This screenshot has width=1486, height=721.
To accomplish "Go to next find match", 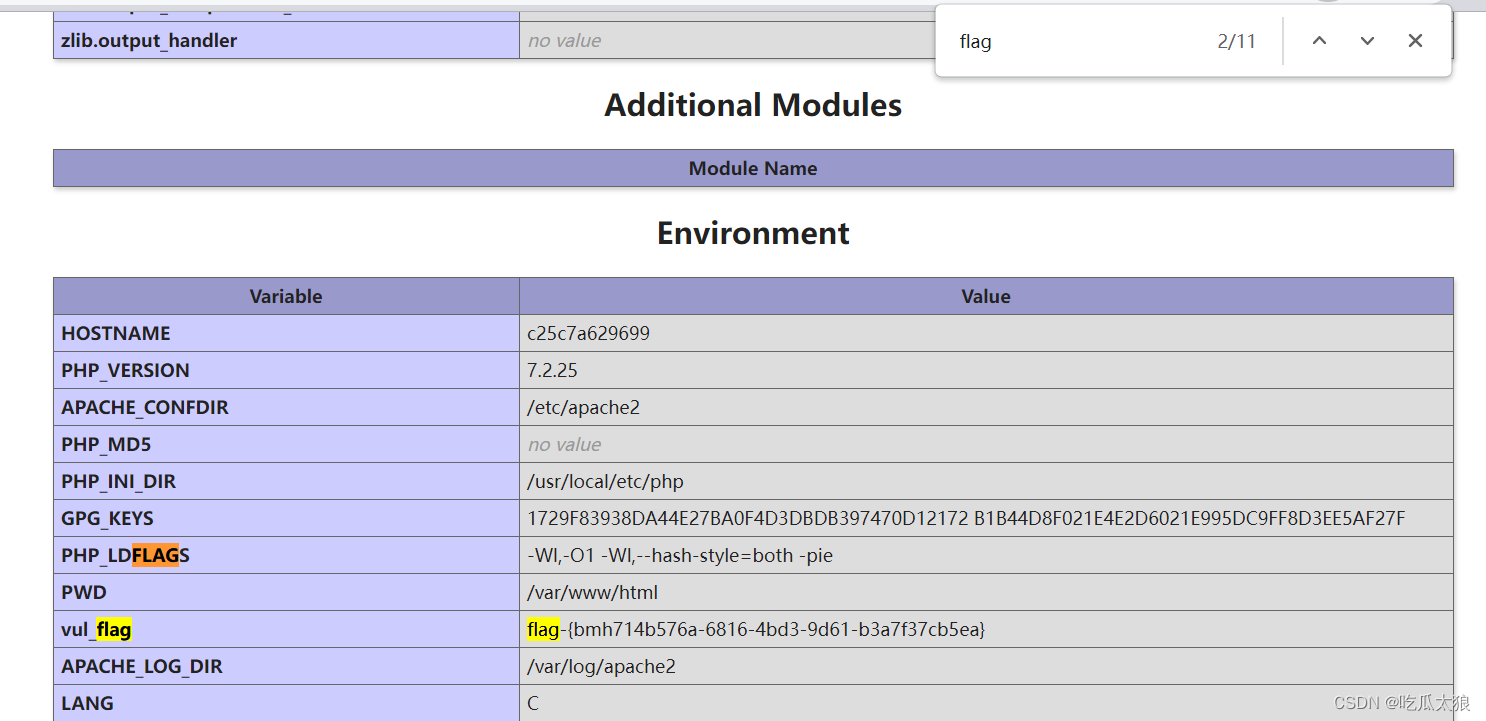I will (1367, 41).
